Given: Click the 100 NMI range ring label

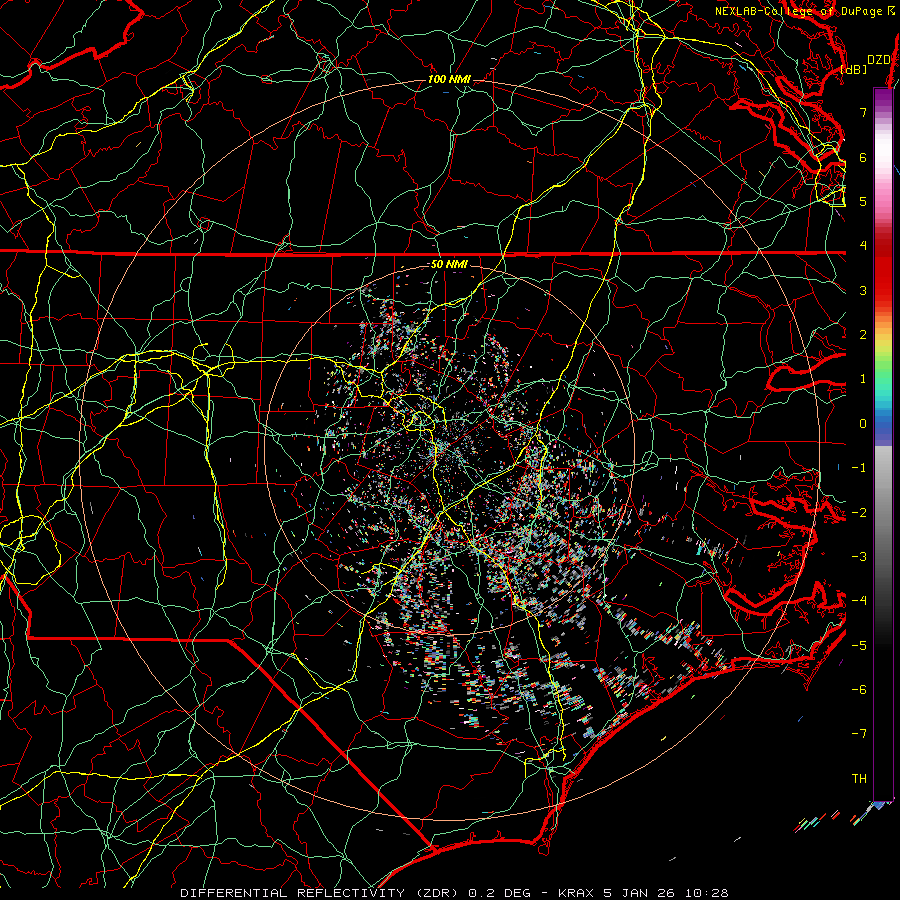Looking at the screenshot, I should coord(449,79).
